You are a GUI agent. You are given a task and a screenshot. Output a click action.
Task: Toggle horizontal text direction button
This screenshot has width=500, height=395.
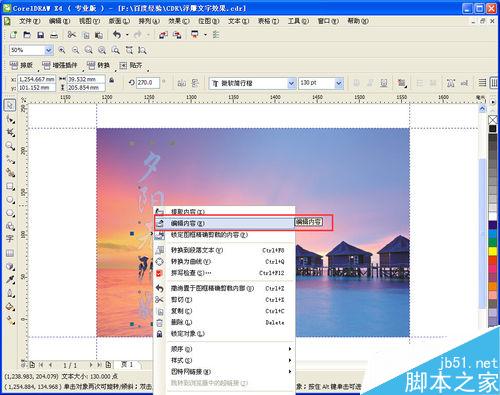click(482, 83)
